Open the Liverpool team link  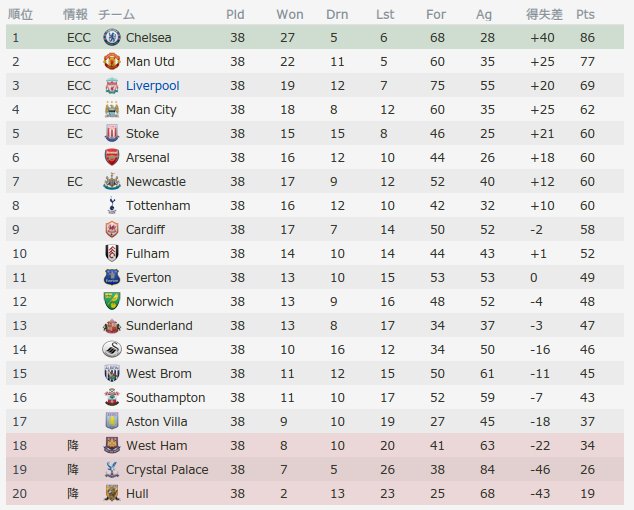pyautogui.click(x=152, y=86)
